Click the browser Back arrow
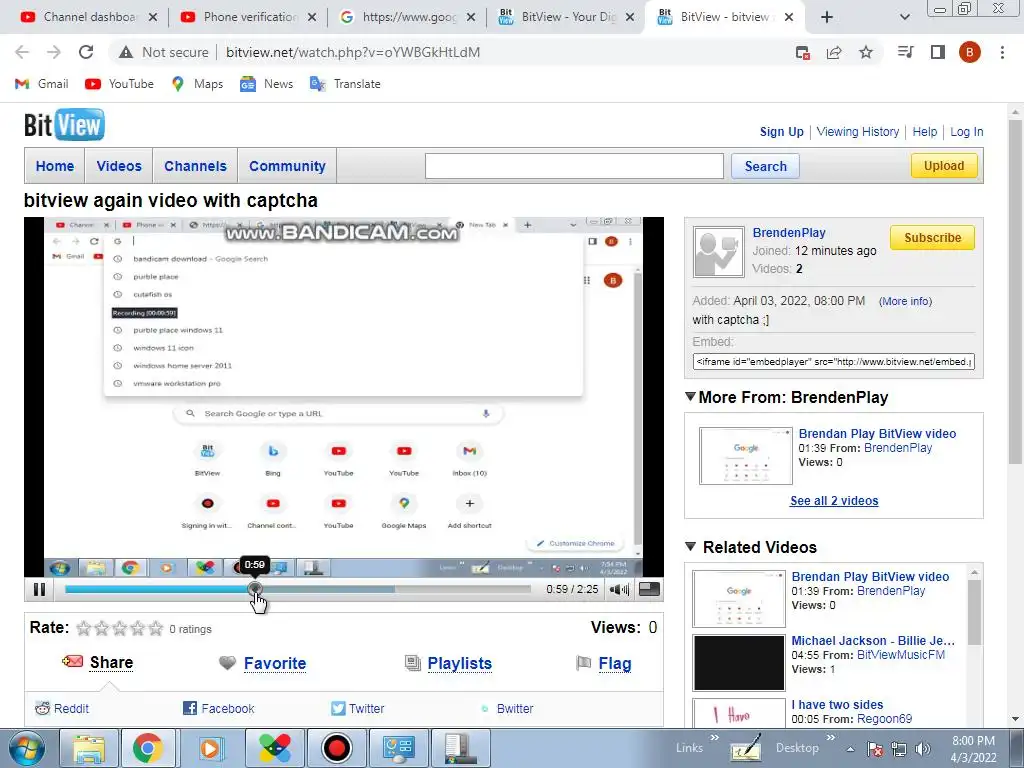This screenshot has height=768, width=1024. pos(22,52)
